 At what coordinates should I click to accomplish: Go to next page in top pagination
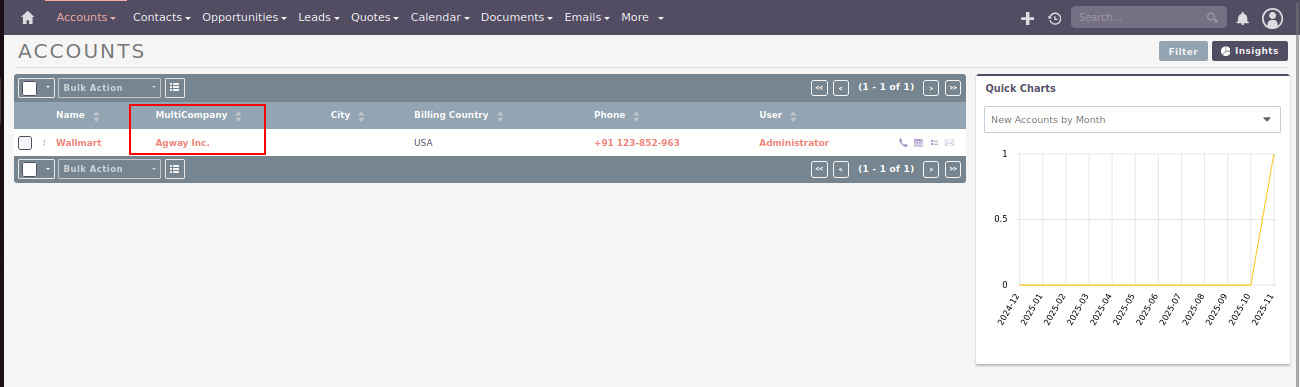coord(931,88)
